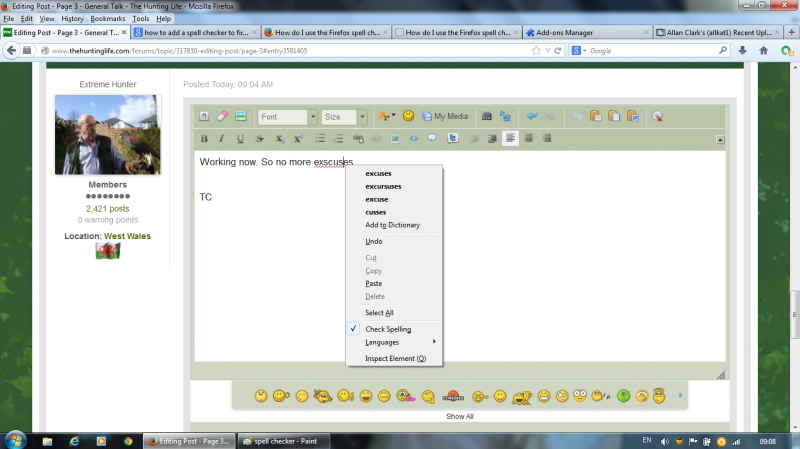The height and width of the screenshot is (449, 800).
Task: Click the page vertical scrollbar thumb
Action: (795, 314)
